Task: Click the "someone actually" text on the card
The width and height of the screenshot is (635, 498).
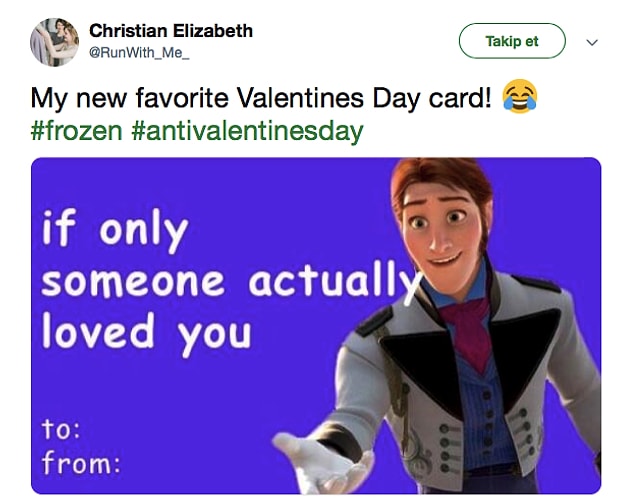Action: pyautogui.click(x=231, y=281)
